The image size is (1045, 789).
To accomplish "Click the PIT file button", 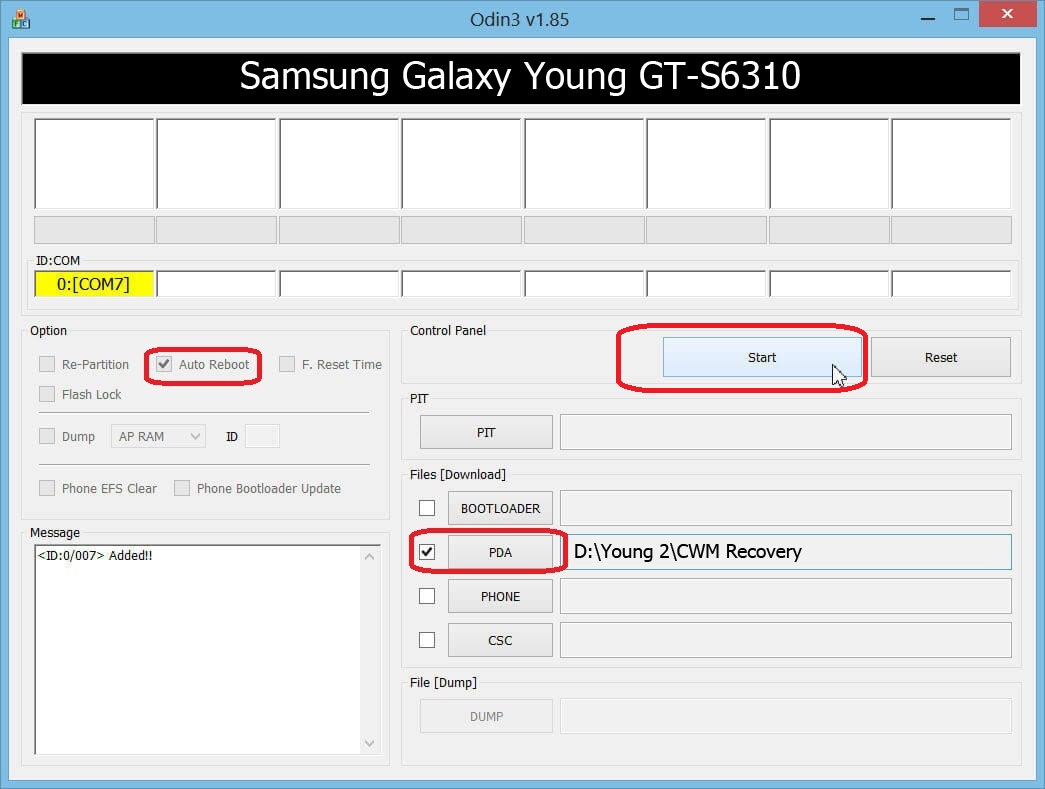I will pyautogui.click(x=486, y=432).
